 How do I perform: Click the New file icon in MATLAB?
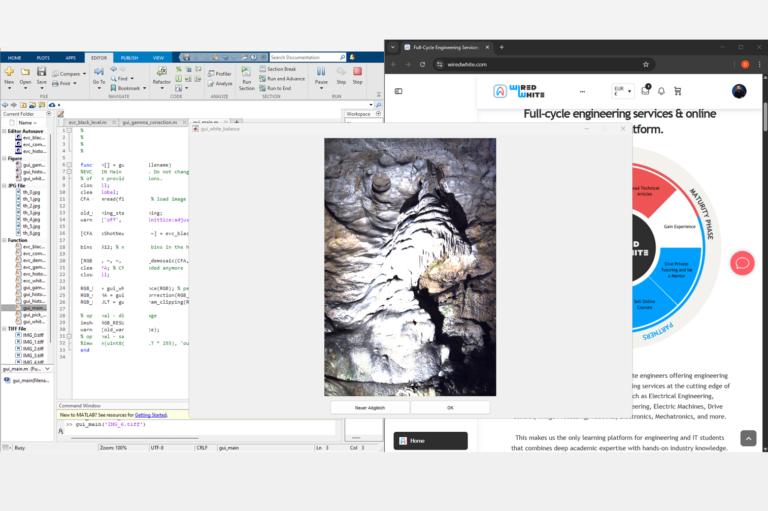9,72
